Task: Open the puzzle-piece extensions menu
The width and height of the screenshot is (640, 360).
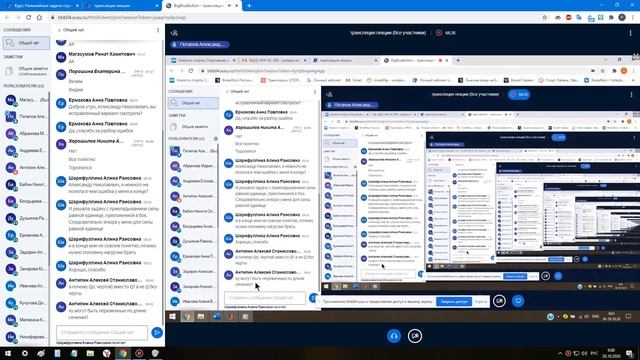Action: 611,18
